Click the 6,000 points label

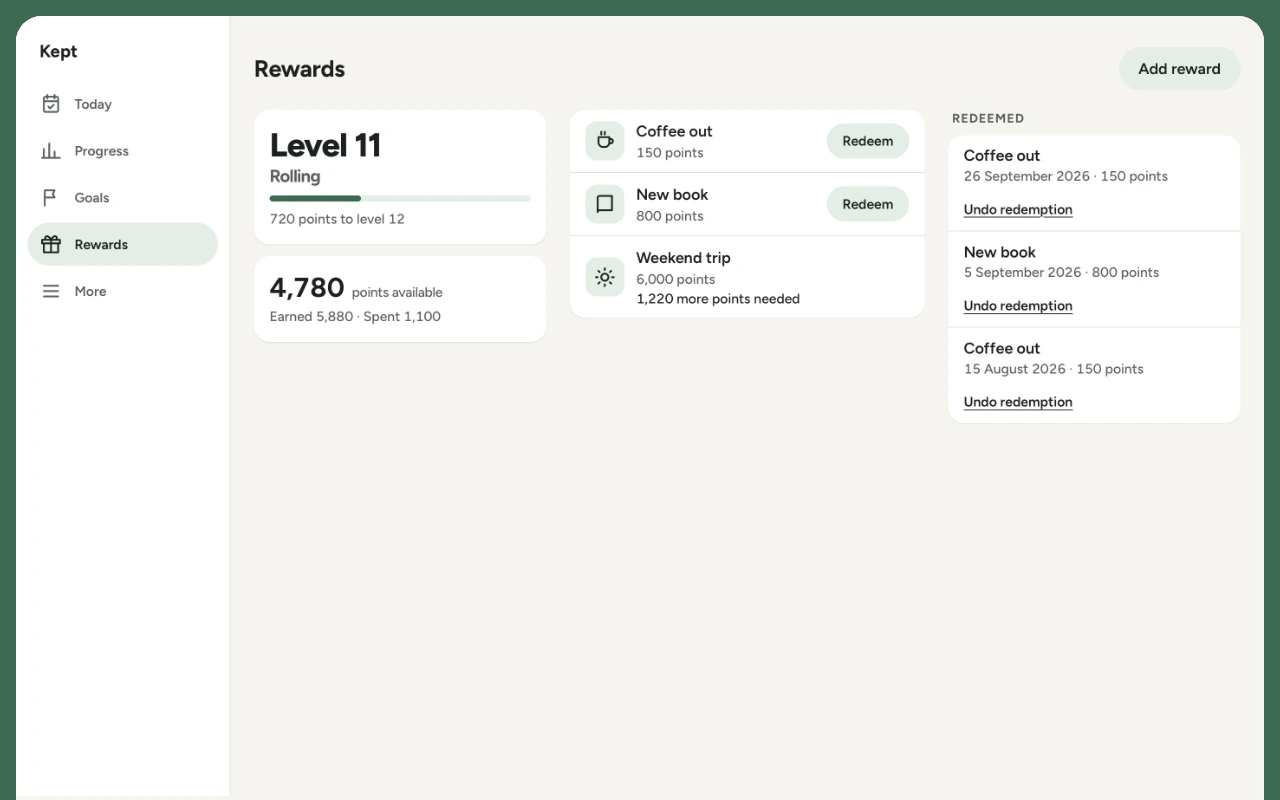pos(676,279)
